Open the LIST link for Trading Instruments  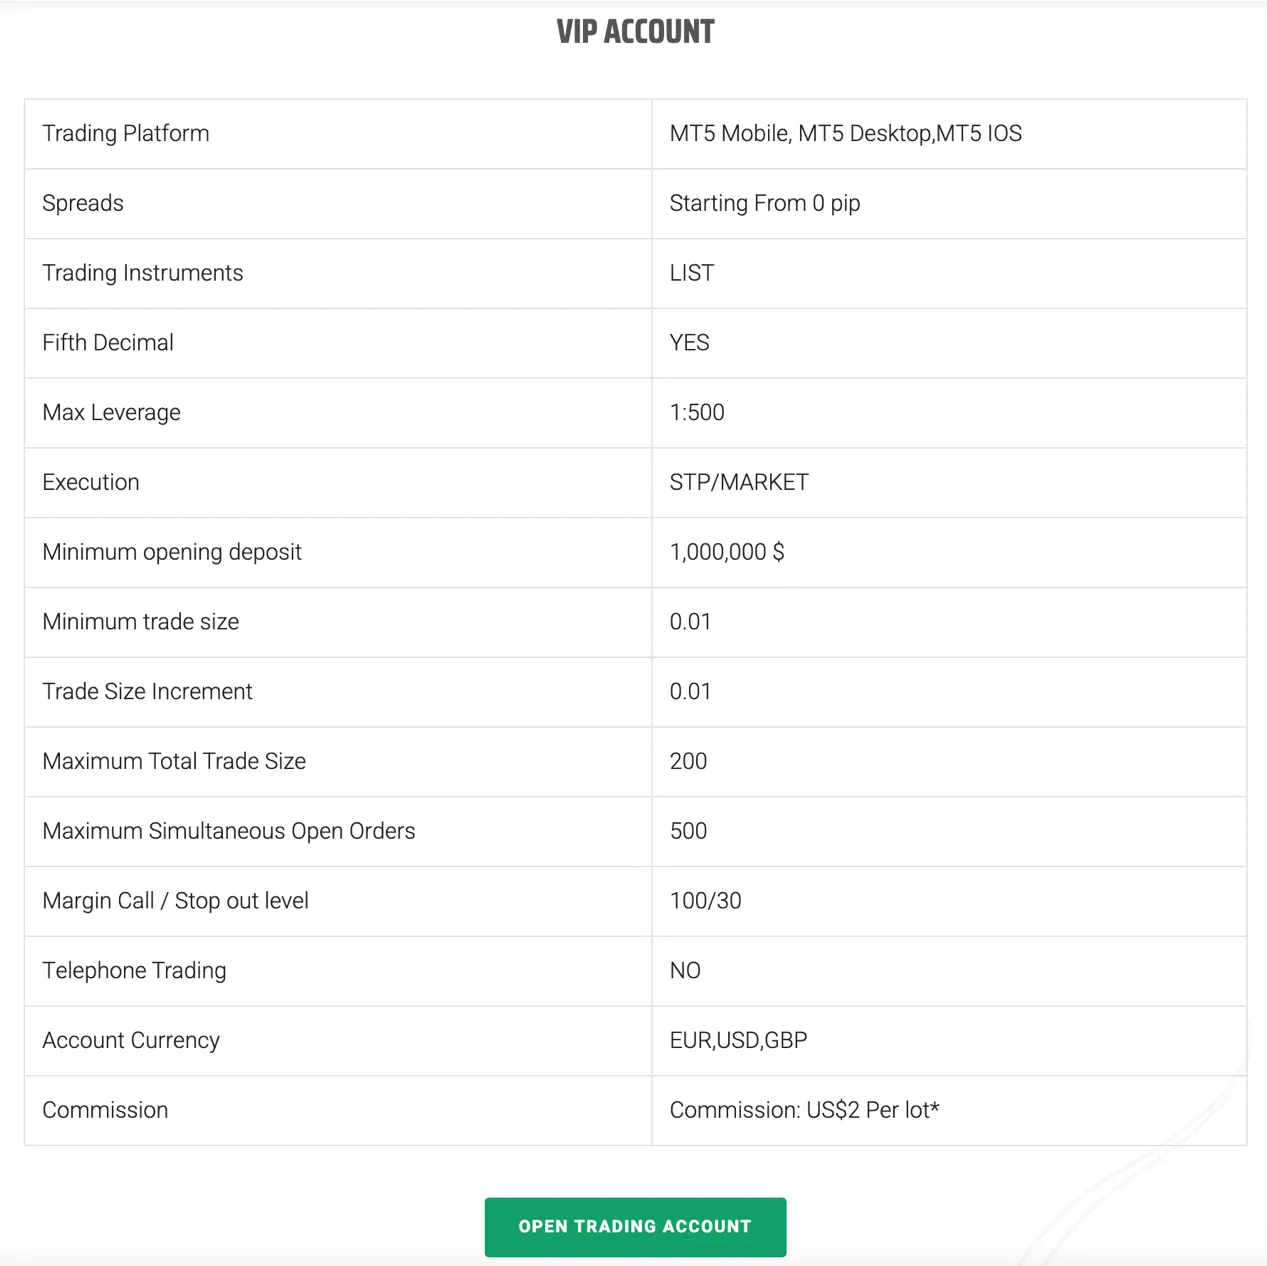(x=691, y=273)
